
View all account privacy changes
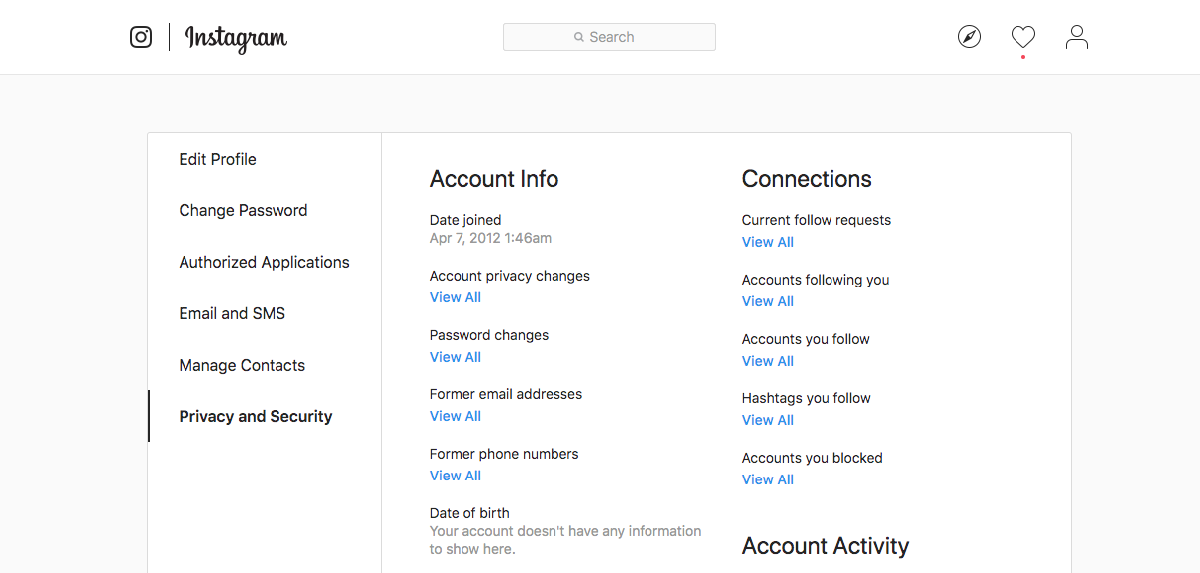click(x=455, y=297)
